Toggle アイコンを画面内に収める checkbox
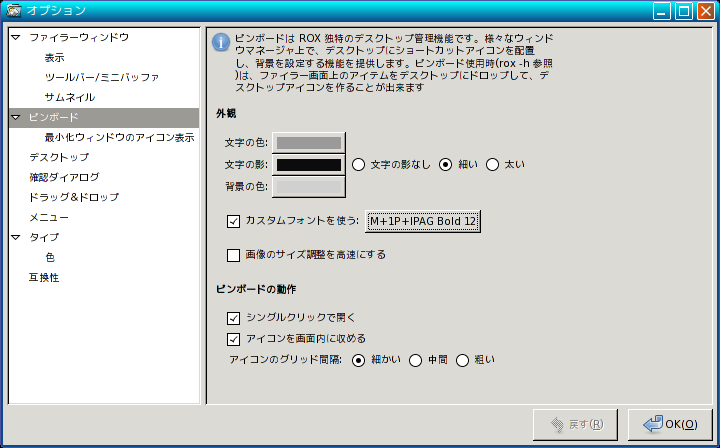The image size is (720, 448). pos(233,339)
